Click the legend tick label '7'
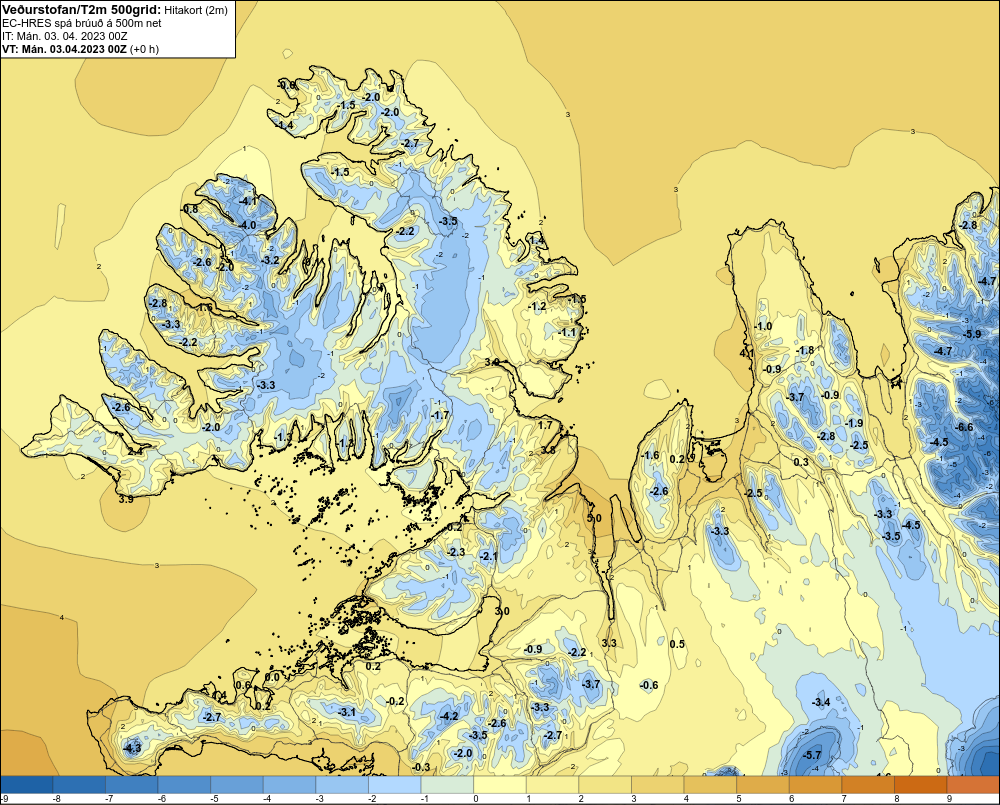The image size is (1000, 805). click(x=844, y=799)
